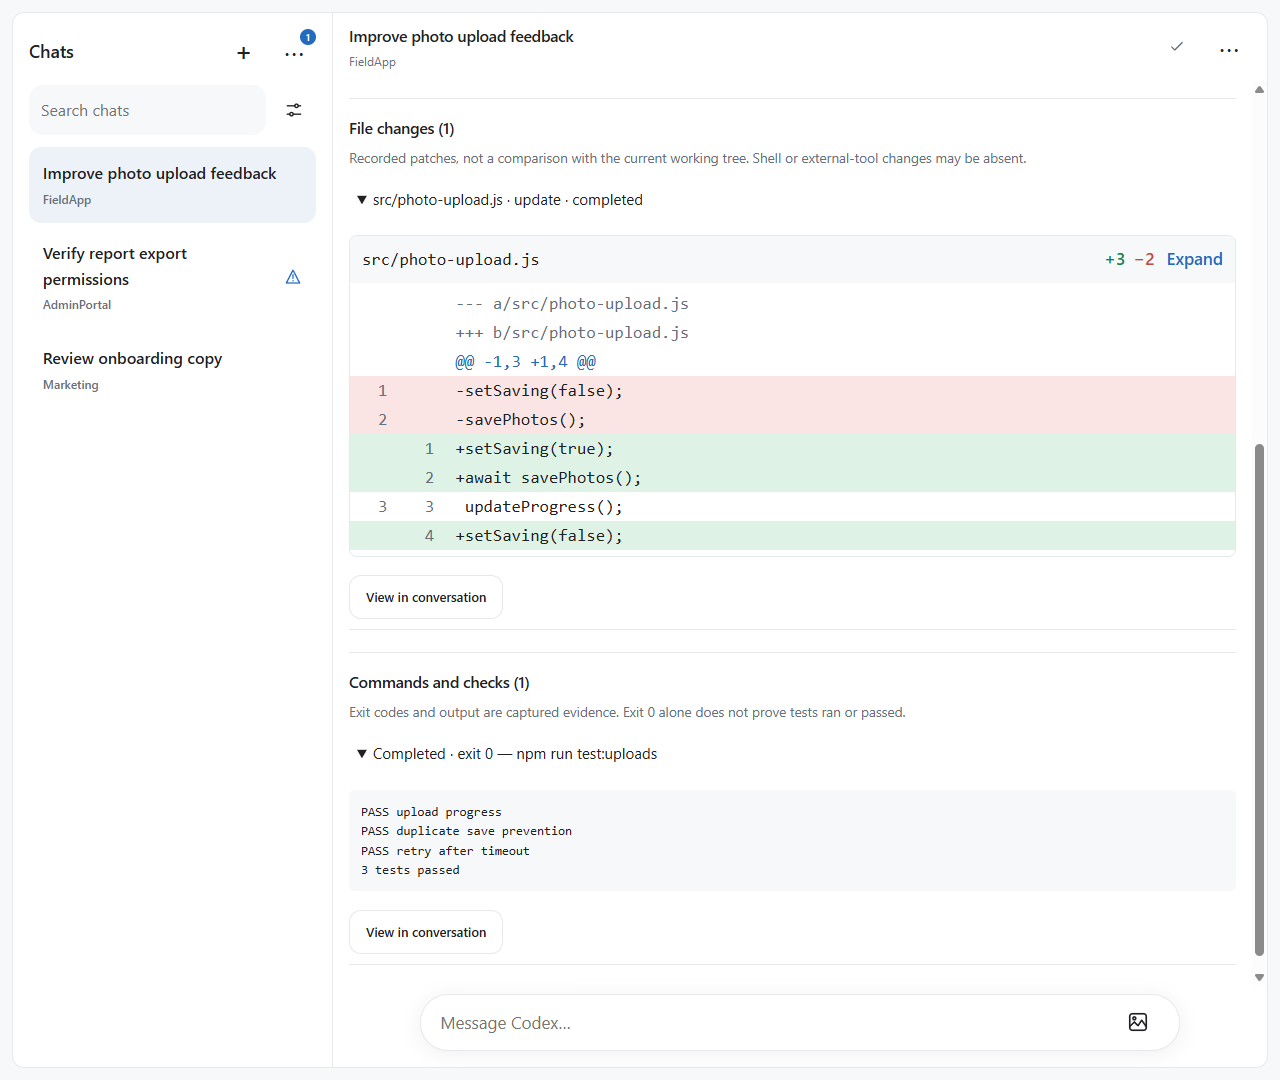Mark conversation done with checkmark icon
1280x1080 pixels.
(x=1177, y=47)
